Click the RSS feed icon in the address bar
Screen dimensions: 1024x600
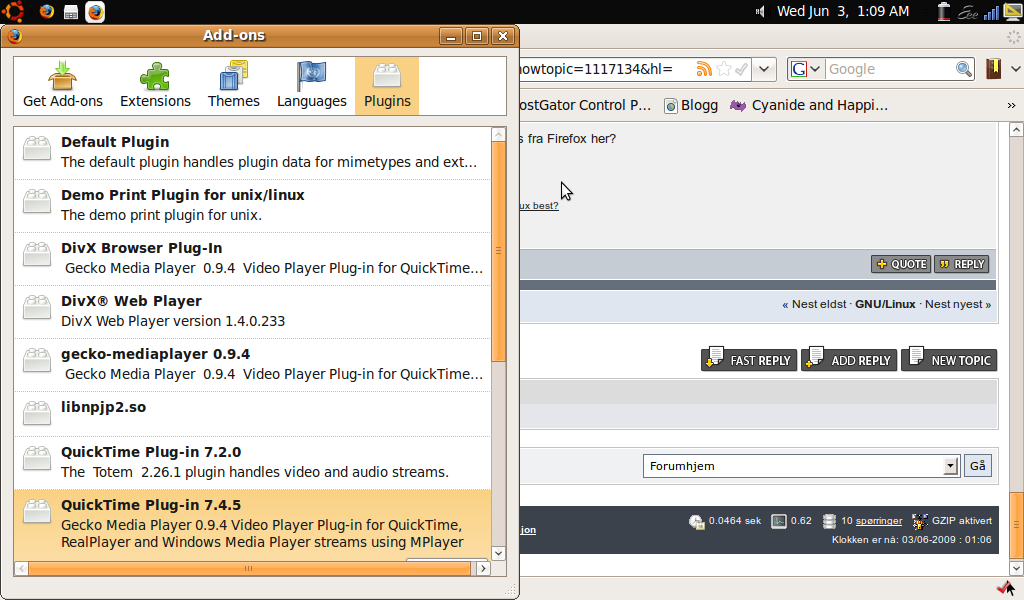coord(703,69)
